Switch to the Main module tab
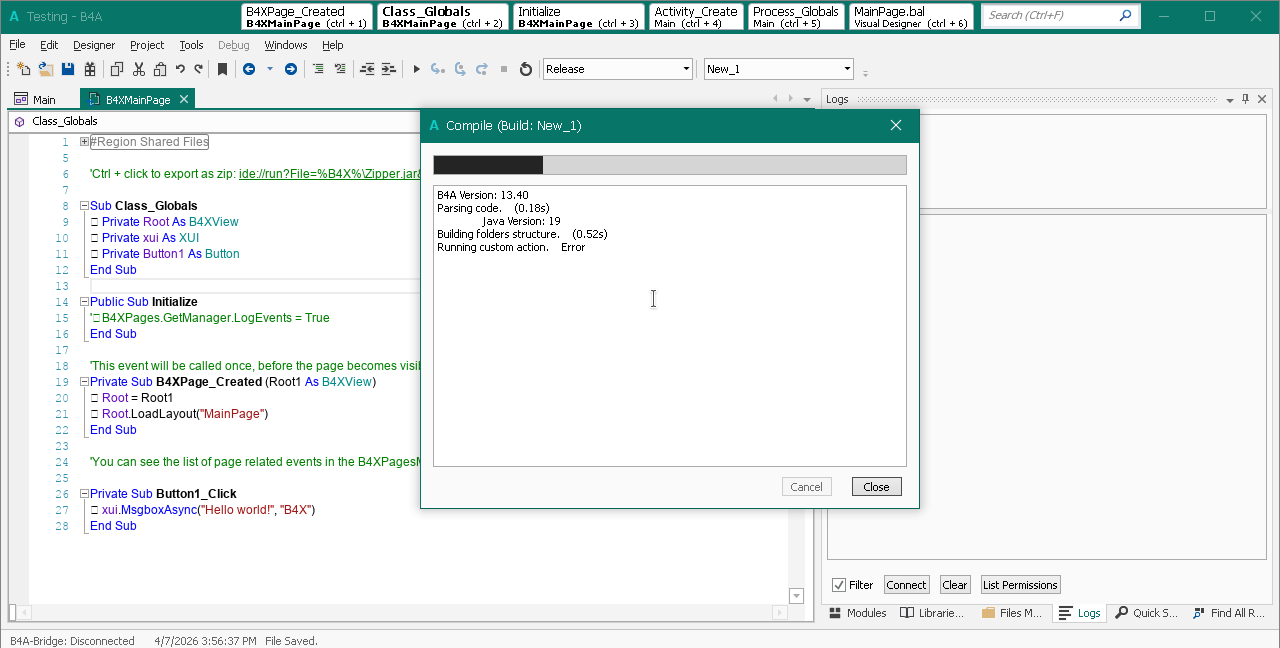1280x648 pixels. pyautogui.click(x=35, y=99)
